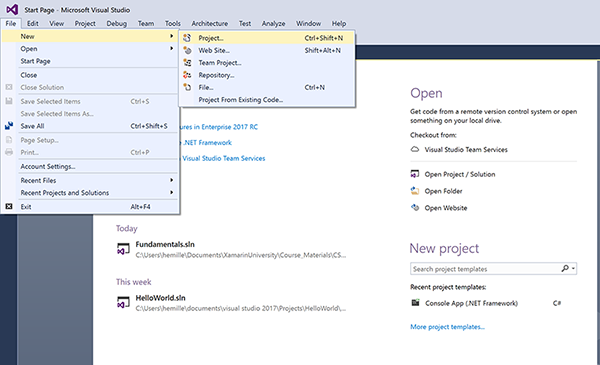Click the Repository icon in submenu
The image size is (600, 365).
pyautogui.click(x=187, y=75)
